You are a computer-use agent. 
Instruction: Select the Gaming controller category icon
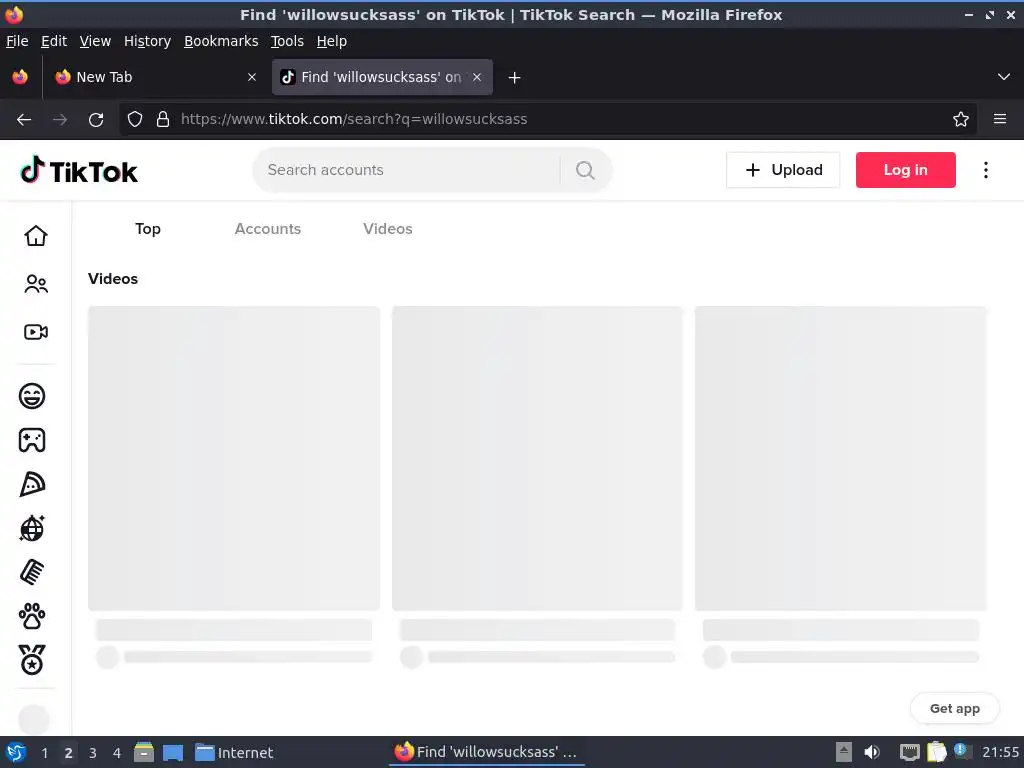point(32,440)
